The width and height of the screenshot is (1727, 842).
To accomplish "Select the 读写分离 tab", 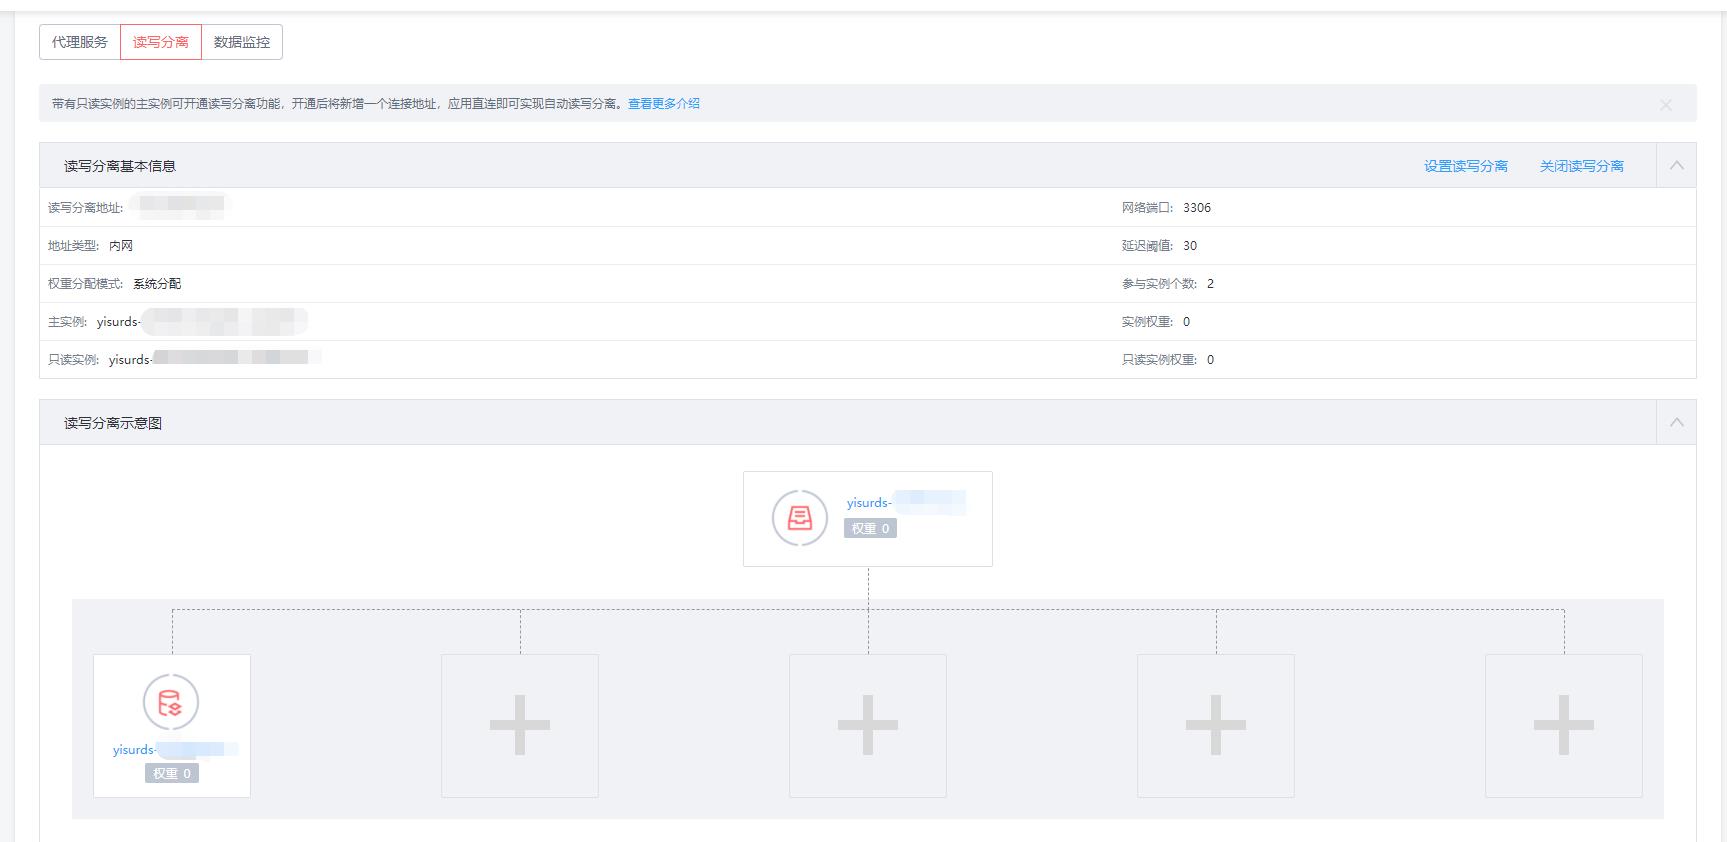I will pos(161,42).
